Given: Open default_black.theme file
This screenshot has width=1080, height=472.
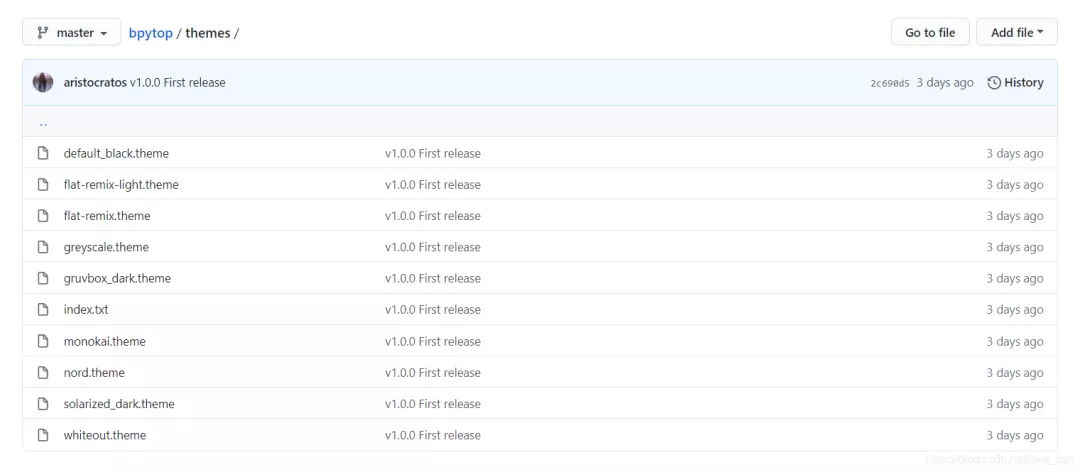Looking at the screenshot, I should click(x=116, y=154).
